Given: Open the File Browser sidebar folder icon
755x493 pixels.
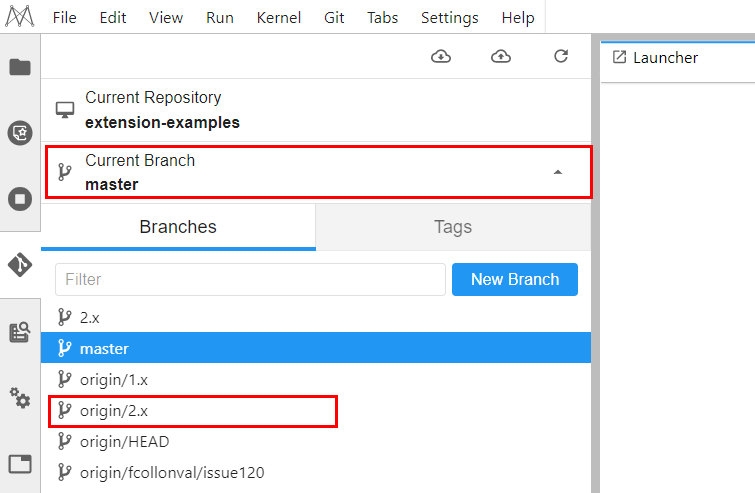Looking at the screenshot, I should click(20, 66).
